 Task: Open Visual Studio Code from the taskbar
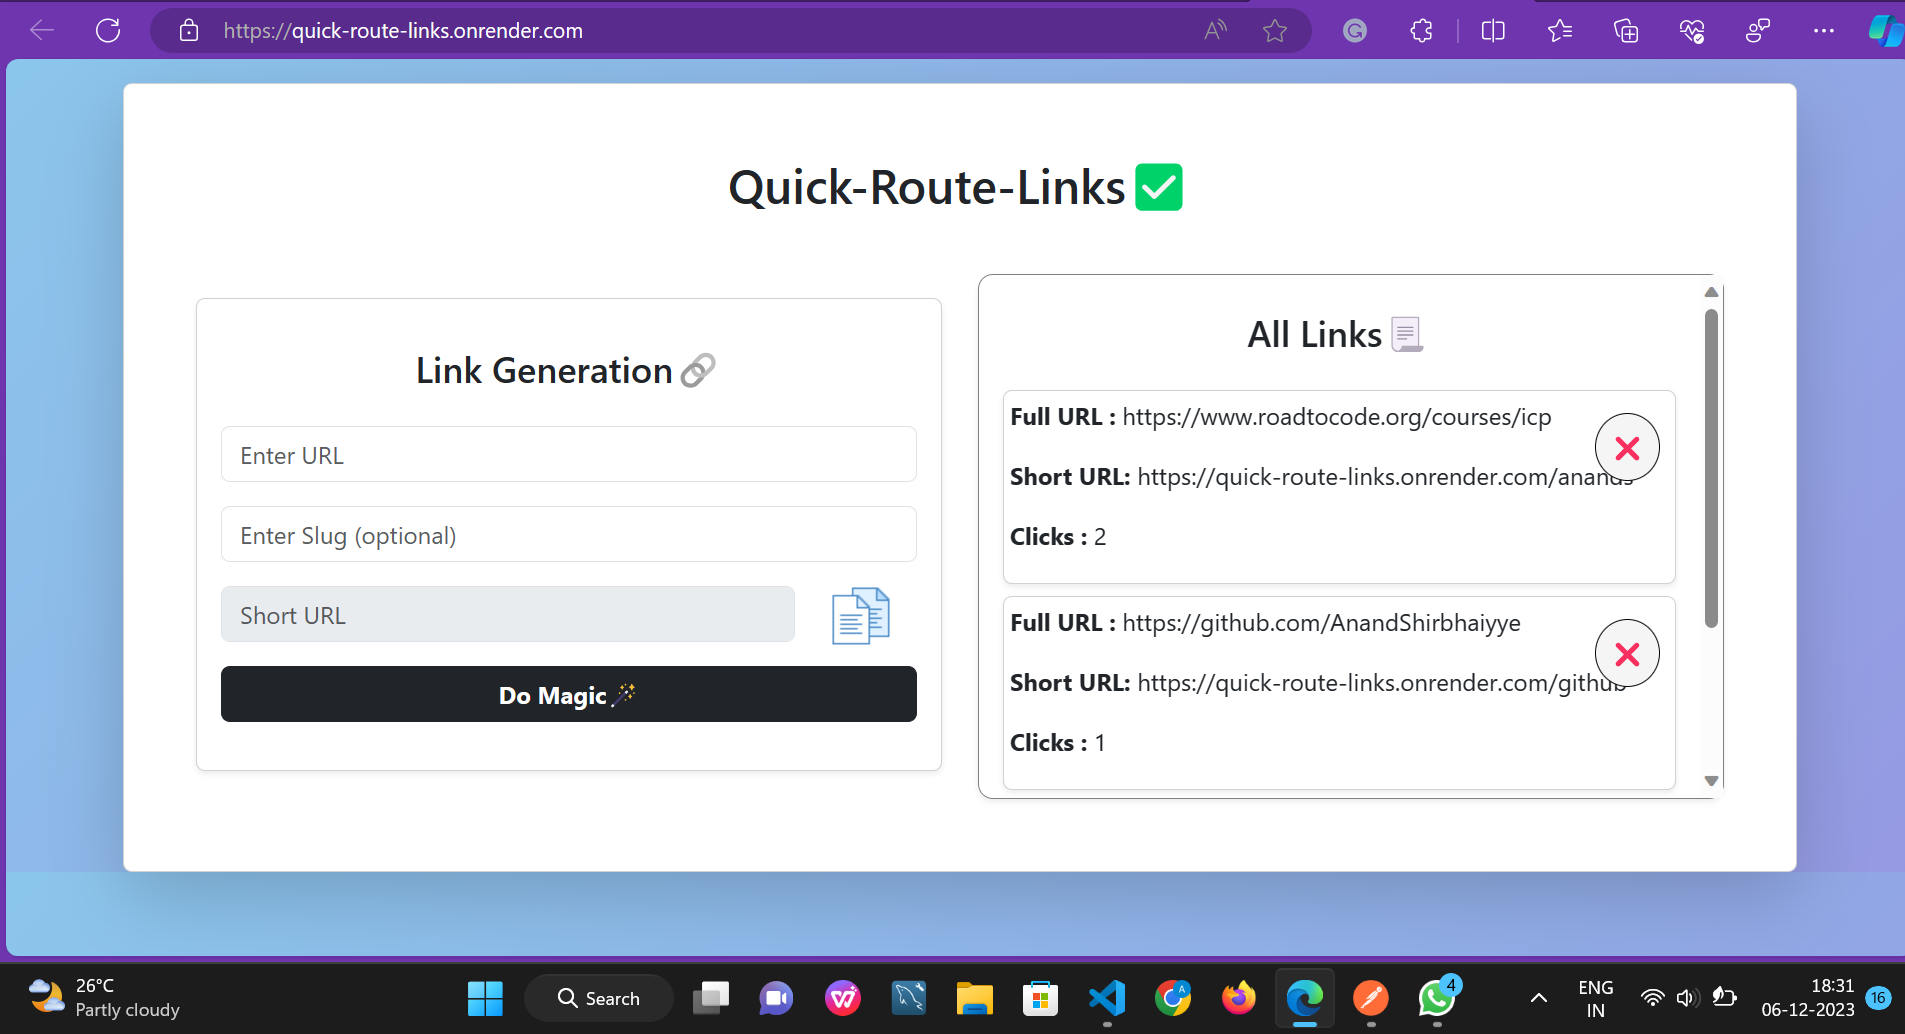click(x=1107, y=998)
